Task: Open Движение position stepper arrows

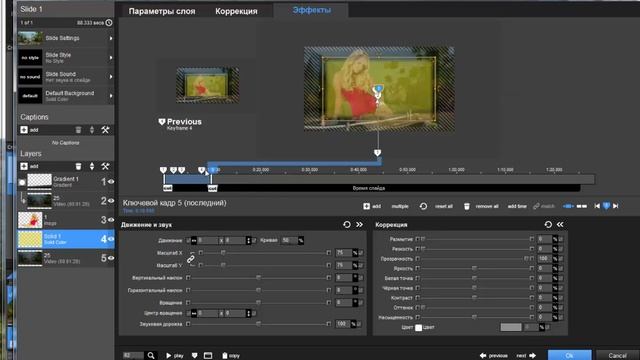Action: 248,240
